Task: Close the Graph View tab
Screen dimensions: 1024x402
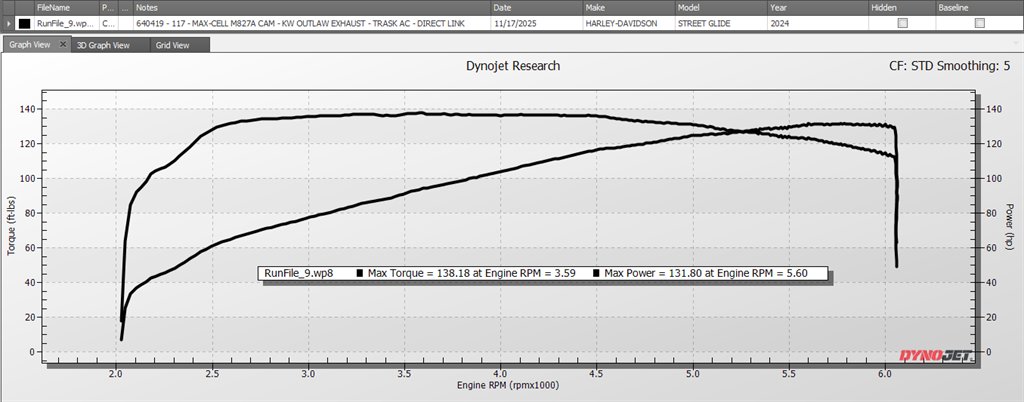Action: pos(63,44)
